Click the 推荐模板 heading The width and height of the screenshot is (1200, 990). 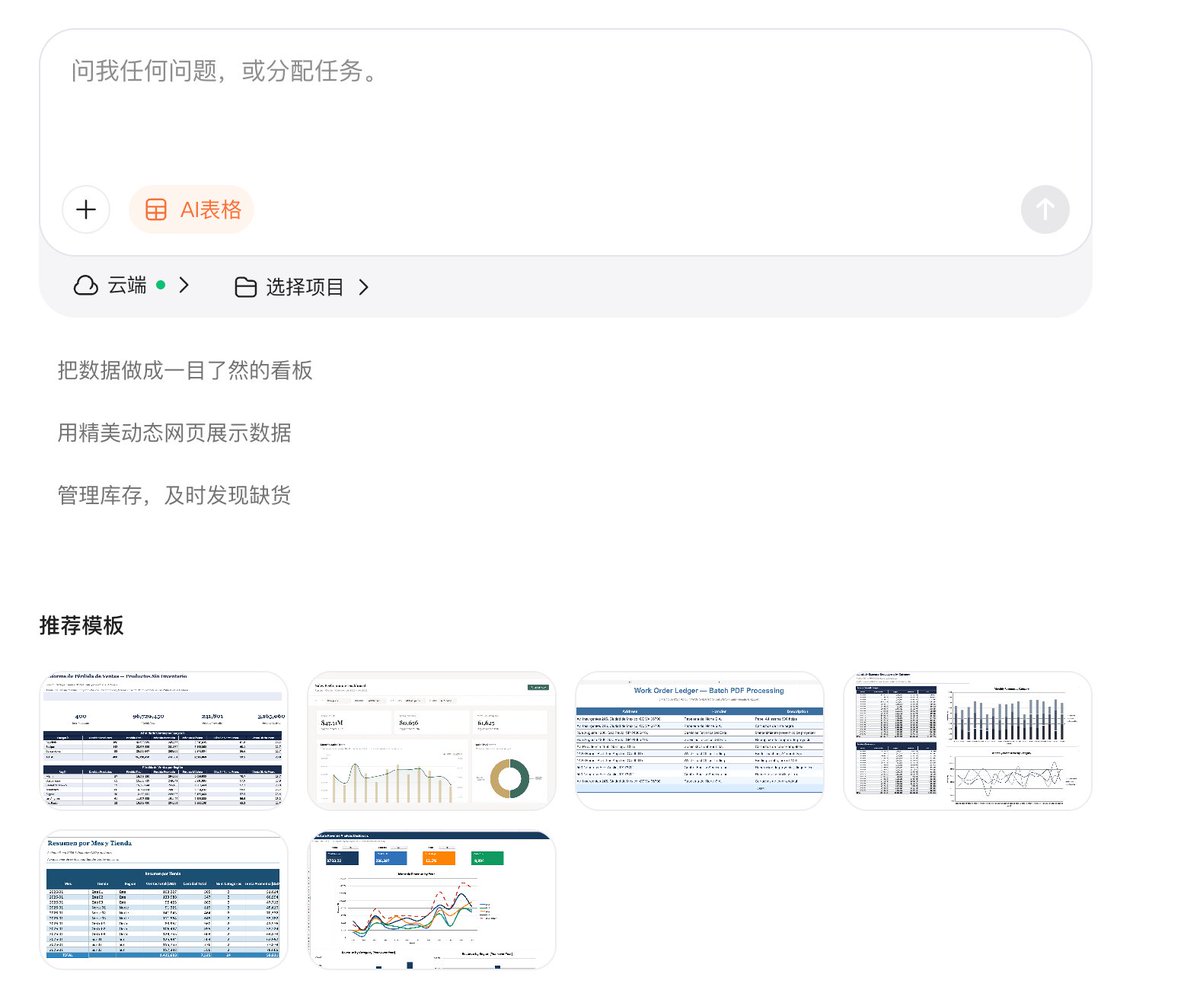point(82,626)
